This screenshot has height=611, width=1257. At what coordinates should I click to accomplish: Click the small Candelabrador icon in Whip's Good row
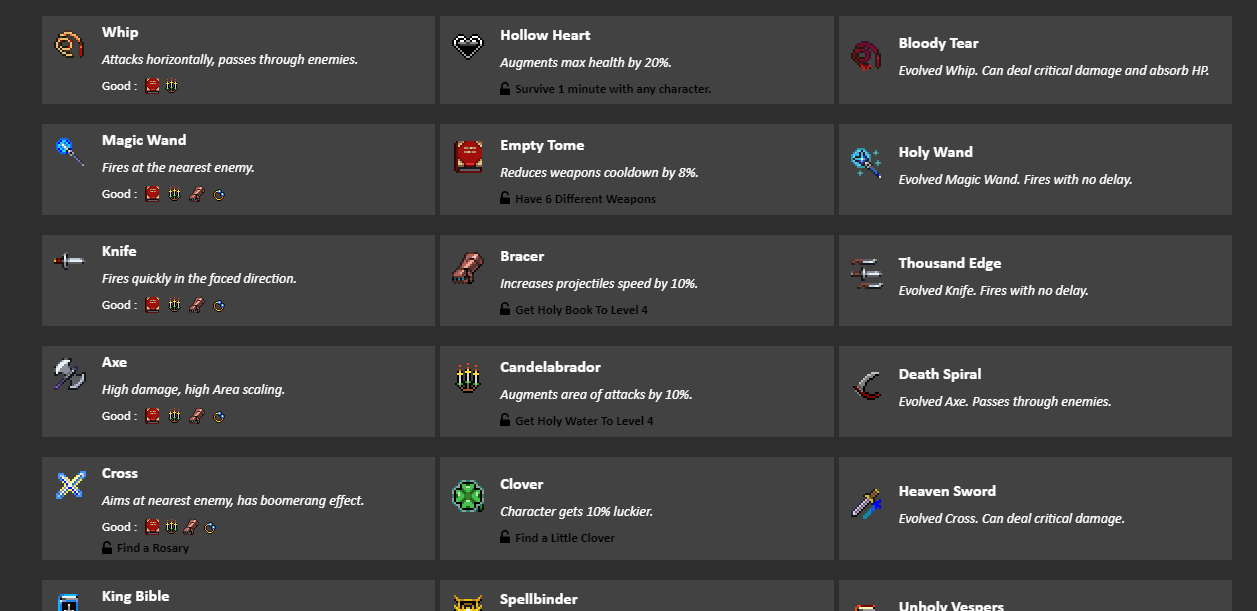click(171, 86)
